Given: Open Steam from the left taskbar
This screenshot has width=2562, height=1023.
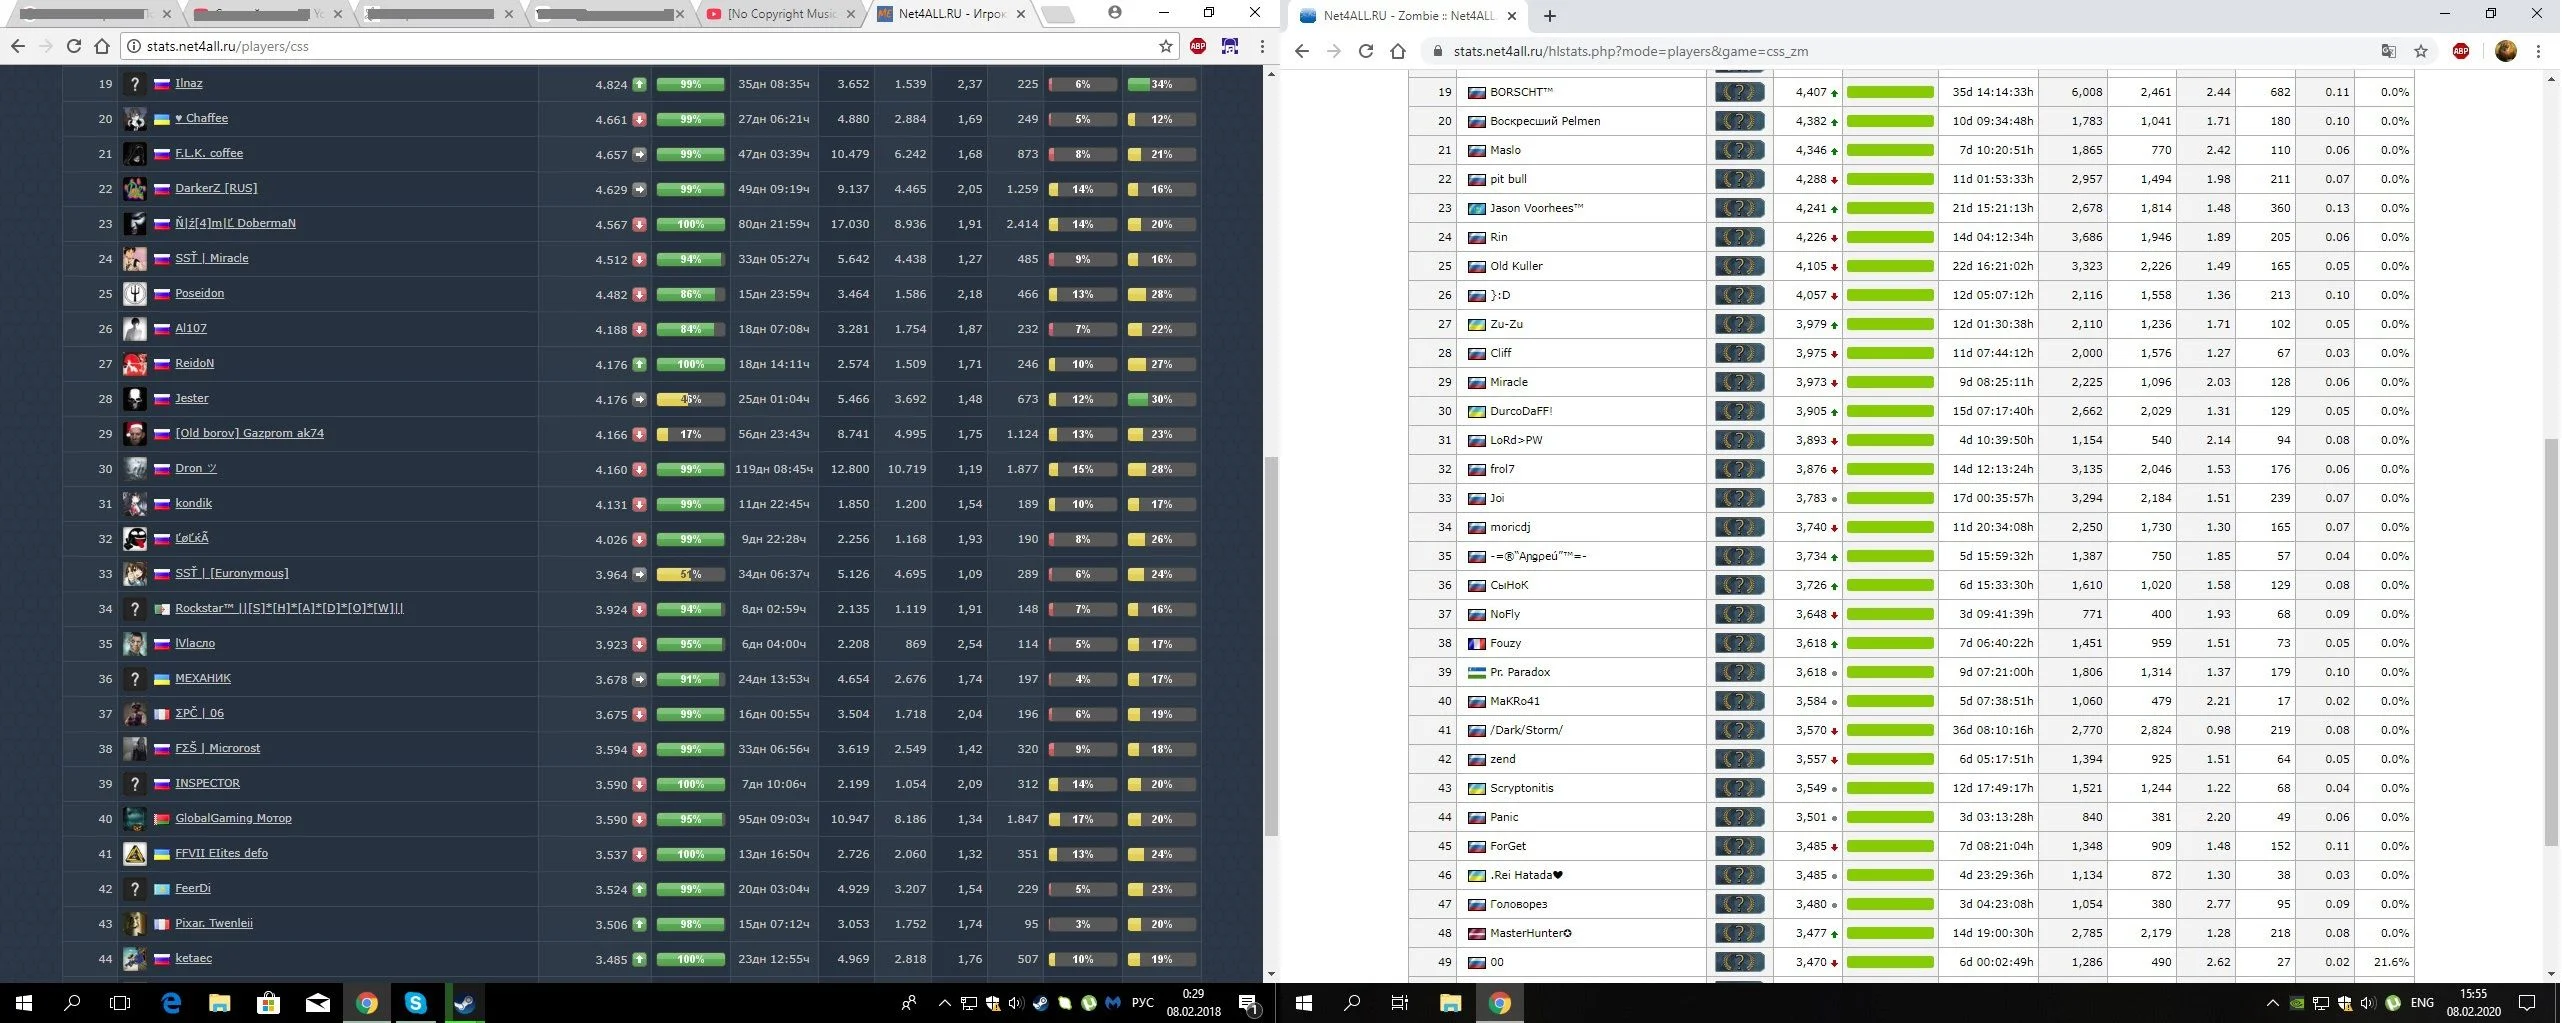Looking at the screenshot, I should (x=464, y=1003).
